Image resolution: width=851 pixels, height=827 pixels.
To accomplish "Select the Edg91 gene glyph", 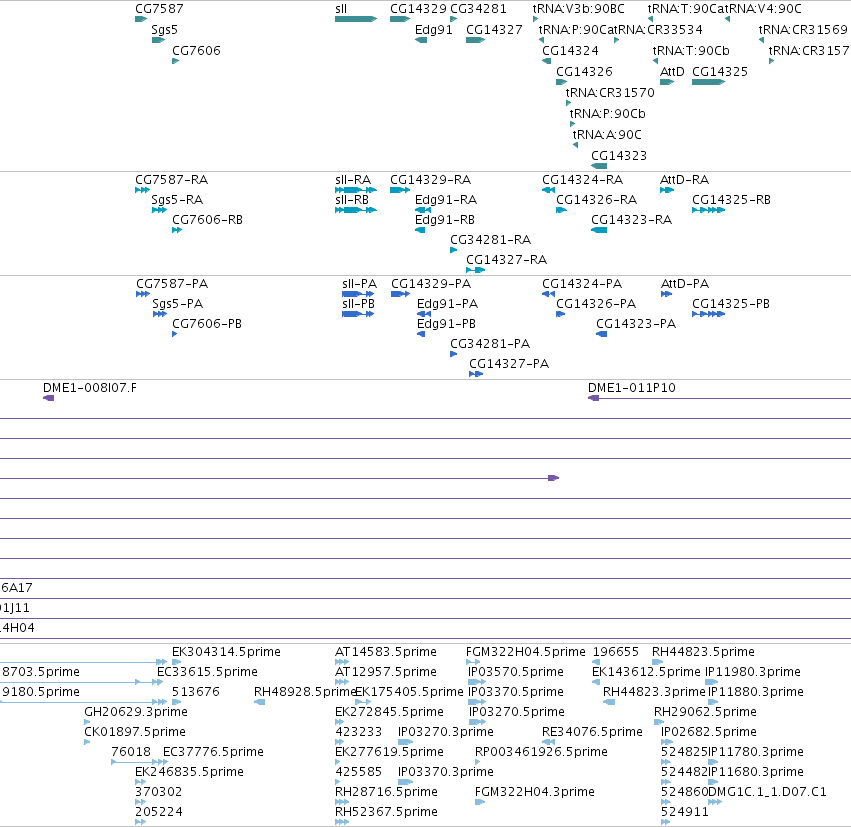I will (x=421, y=40).
